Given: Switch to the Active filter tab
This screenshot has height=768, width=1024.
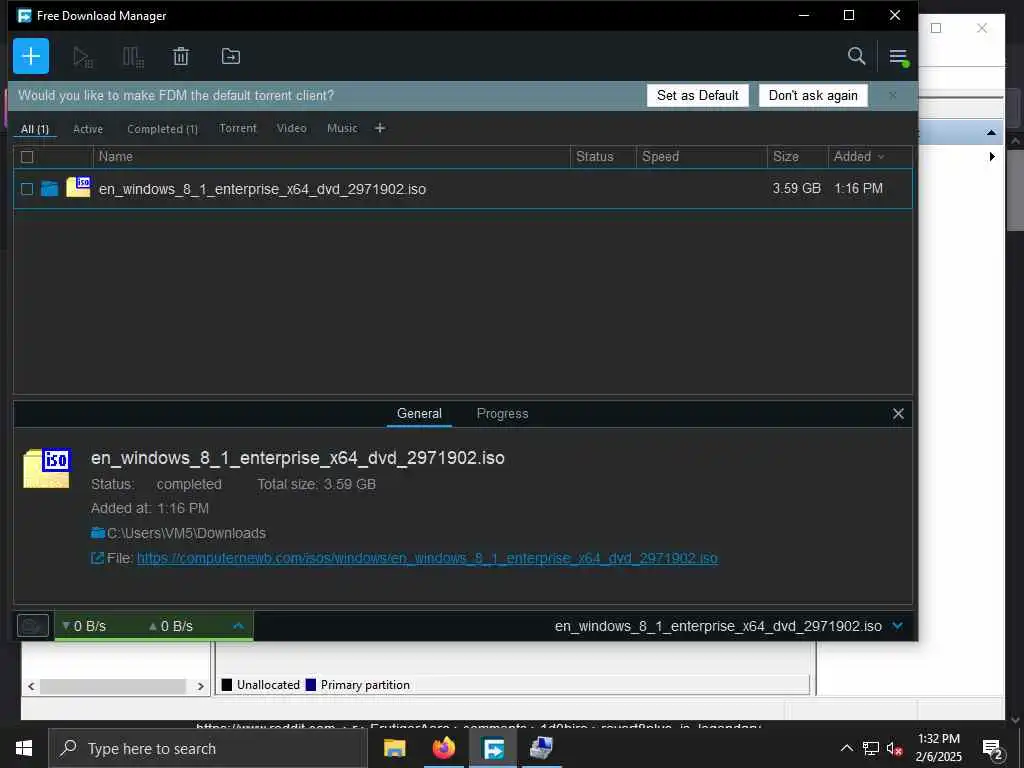Looking at the screenshot, I should 88,129.
